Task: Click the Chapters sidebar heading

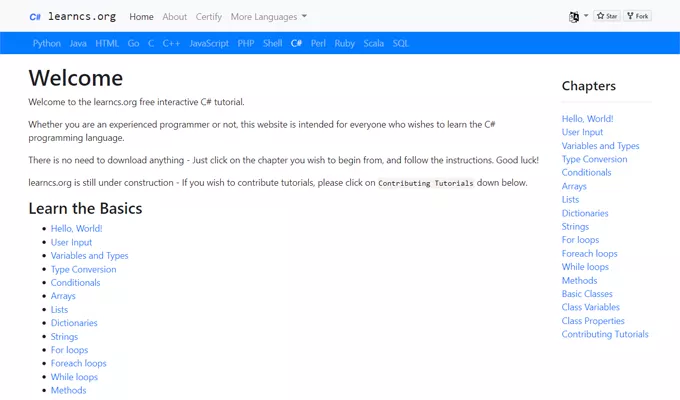Action: [588, 86]
